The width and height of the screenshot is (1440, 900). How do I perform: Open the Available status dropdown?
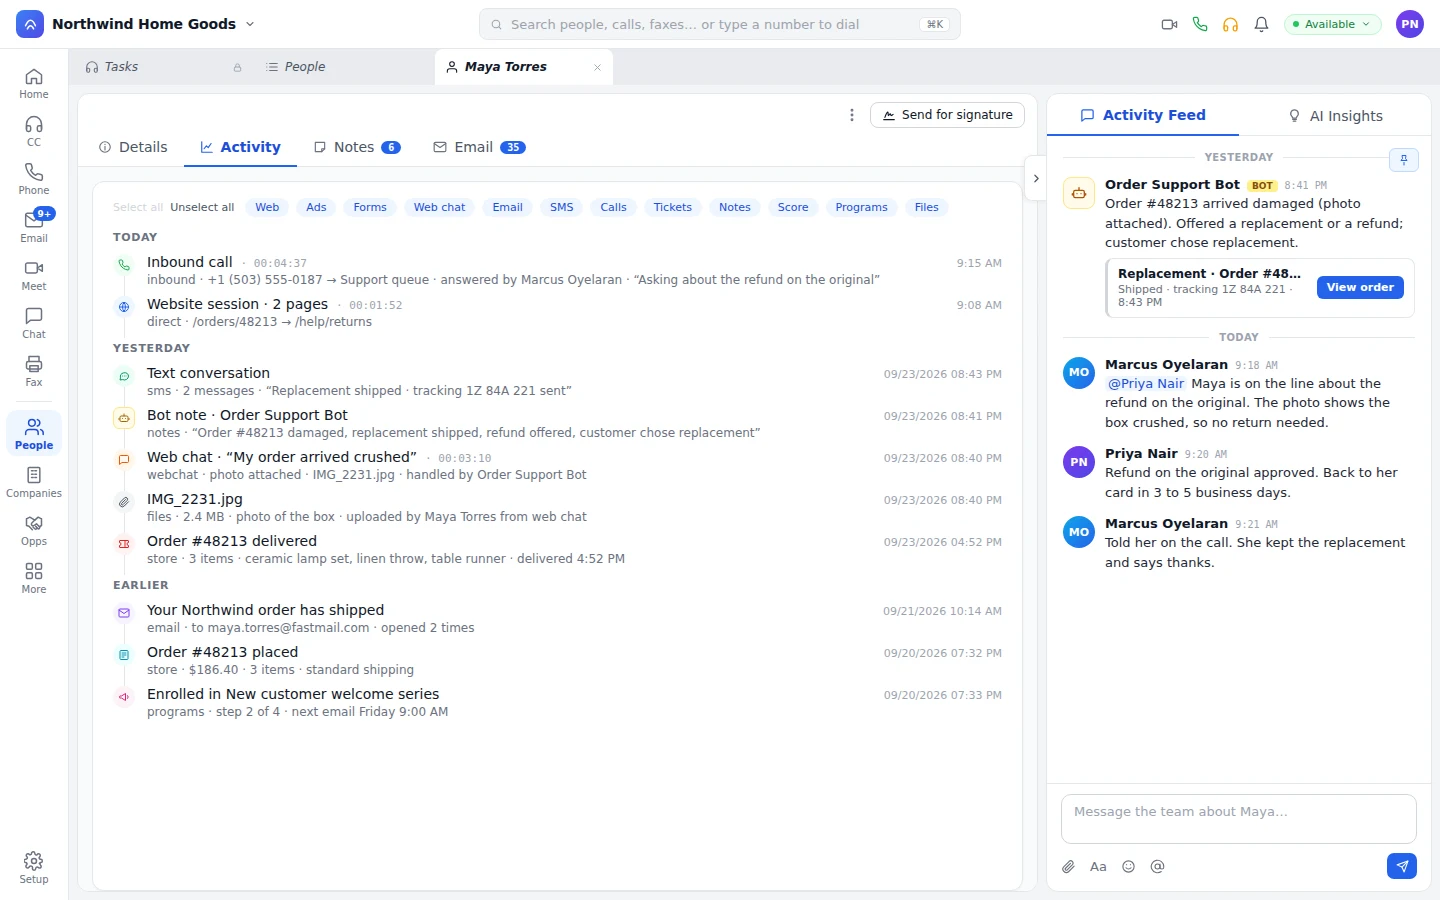pos(1332,24)
